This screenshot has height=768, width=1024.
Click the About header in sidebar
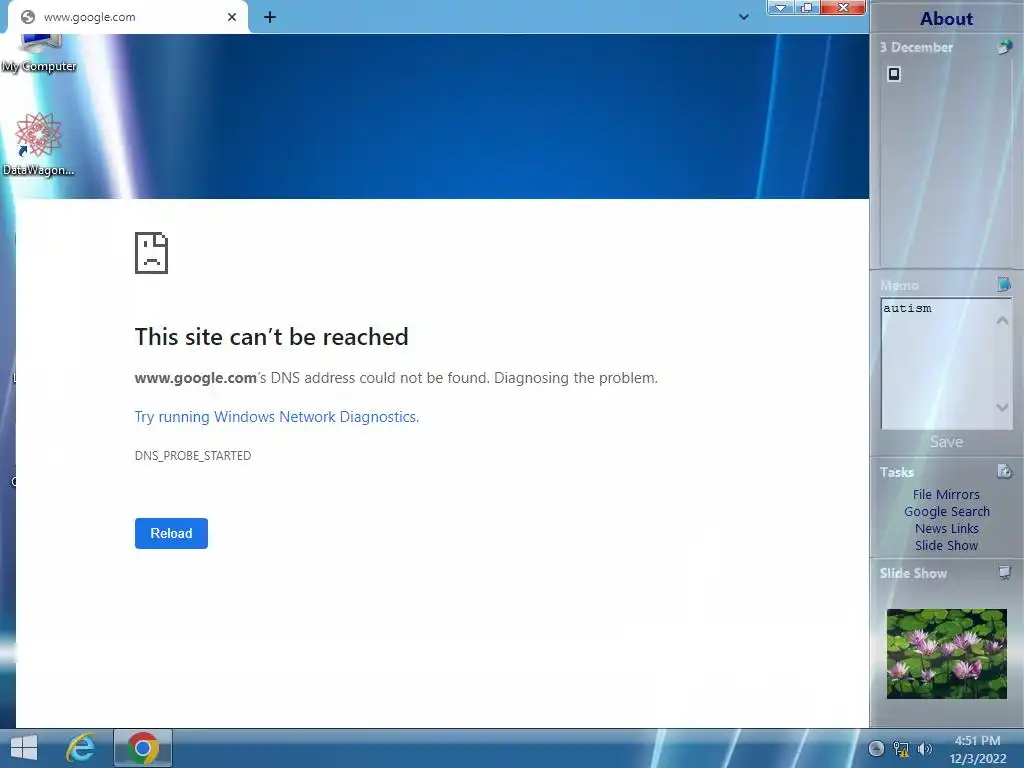[x=946, y=19]
